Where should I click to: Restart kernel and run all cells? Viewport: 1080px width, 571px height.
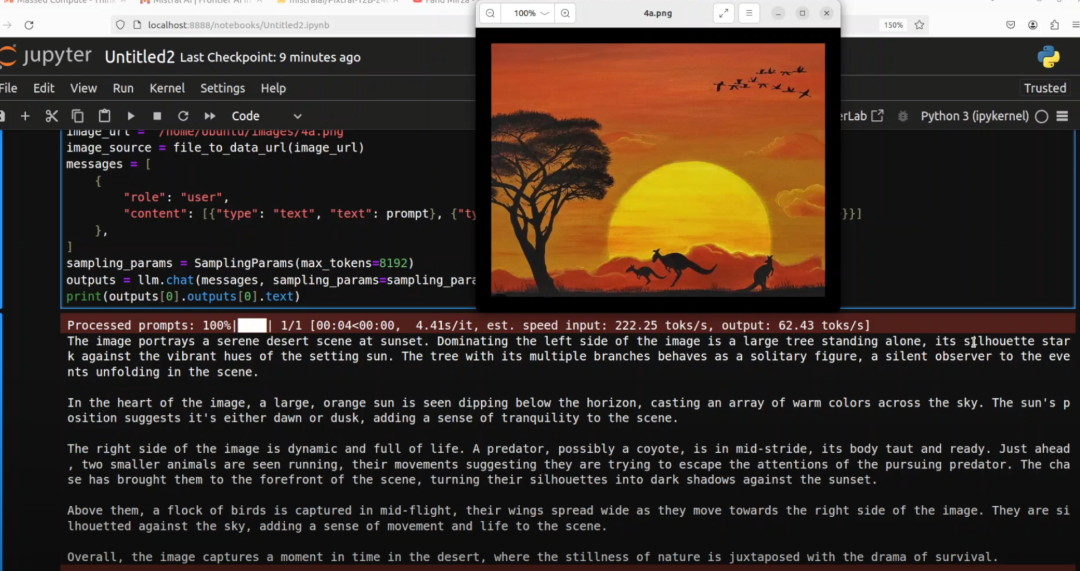(210, 116)
